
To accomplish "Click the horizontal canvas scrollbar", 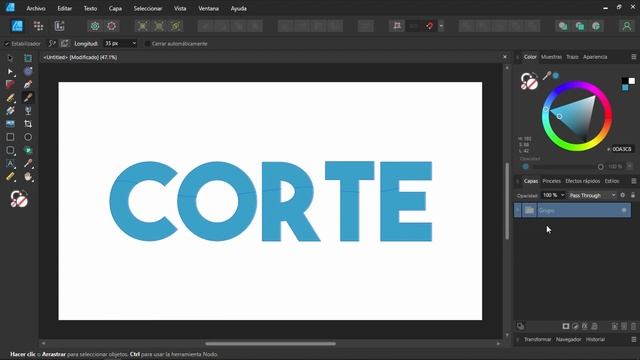I will 270,344.
